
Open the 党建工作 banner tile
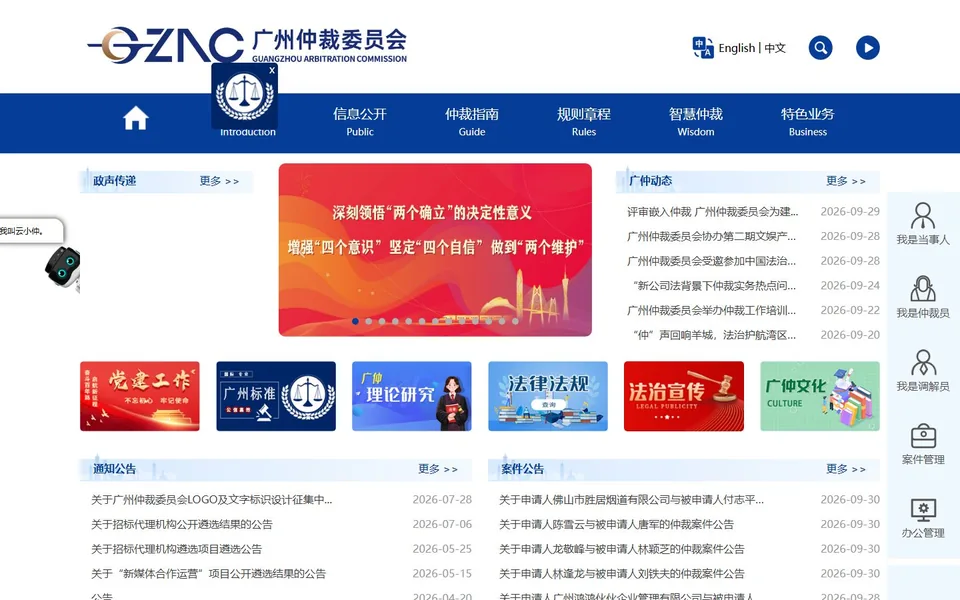point(140,396)
